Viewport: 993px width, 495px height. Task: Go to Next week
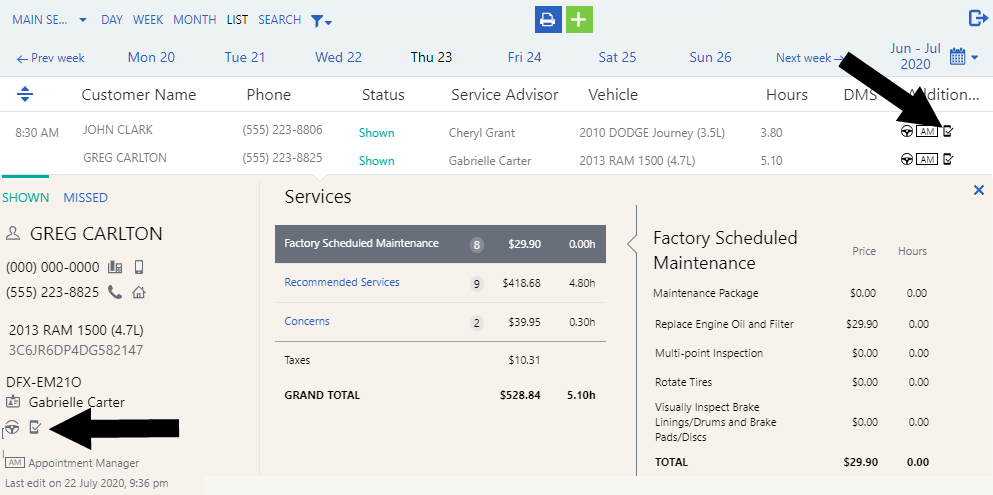point(803,58)
